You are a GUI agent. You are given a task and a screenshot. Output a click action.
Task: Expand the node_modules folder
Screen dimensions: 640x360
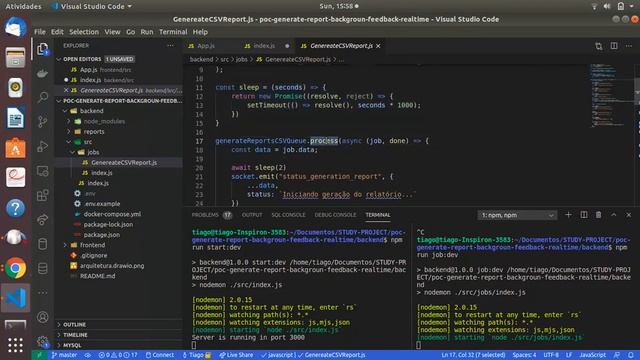coord(69,121)
